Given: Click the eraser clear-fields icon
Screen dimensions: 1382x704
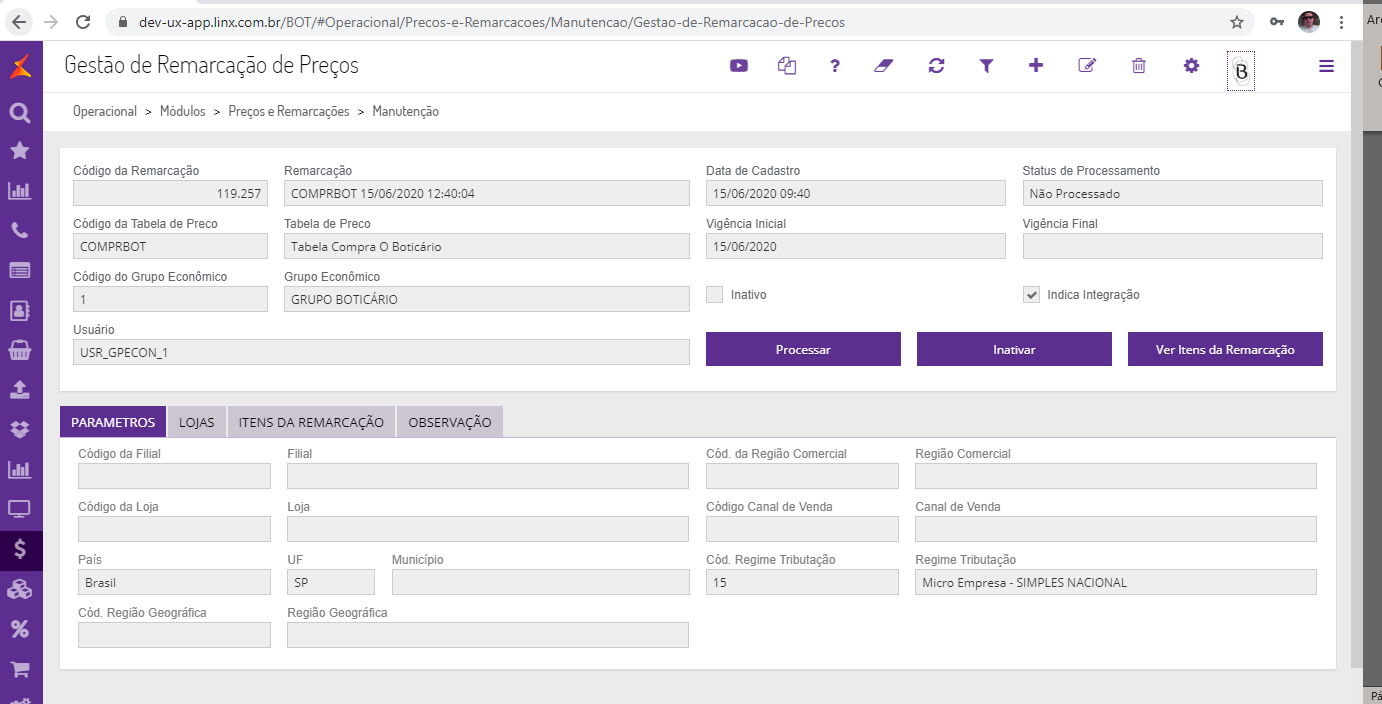Looking at the screenshot, I should pyautogui.click(x=883, y=66).
